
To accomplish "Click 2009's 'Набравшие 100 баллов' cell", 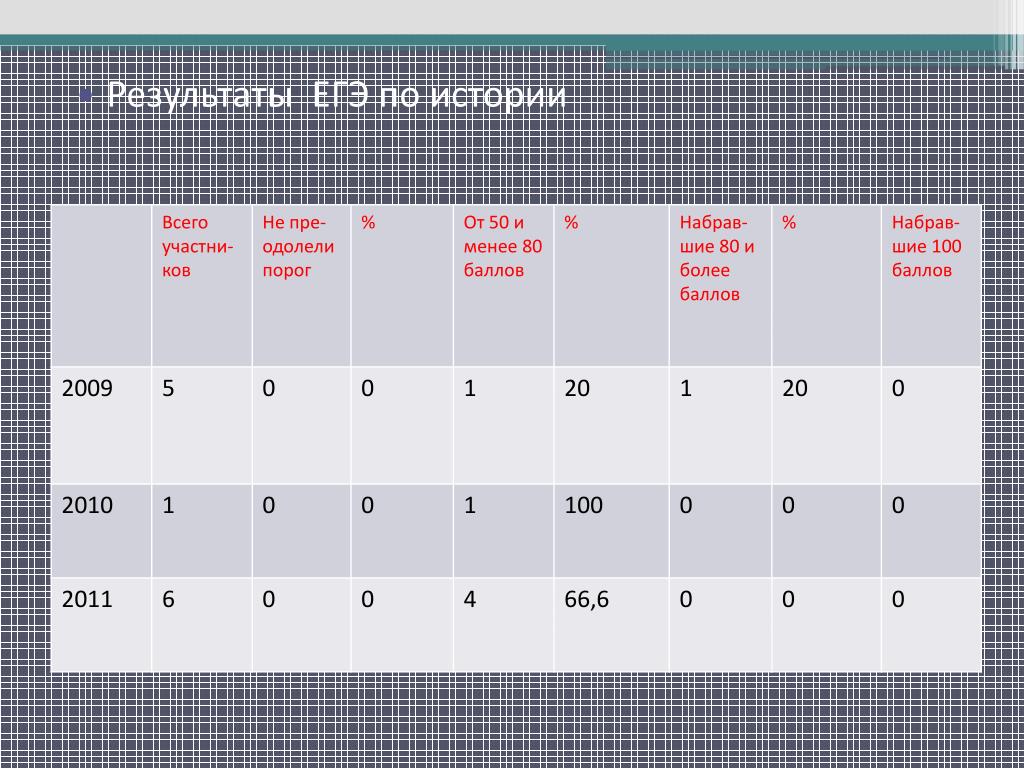I will (x=931, y=425).
